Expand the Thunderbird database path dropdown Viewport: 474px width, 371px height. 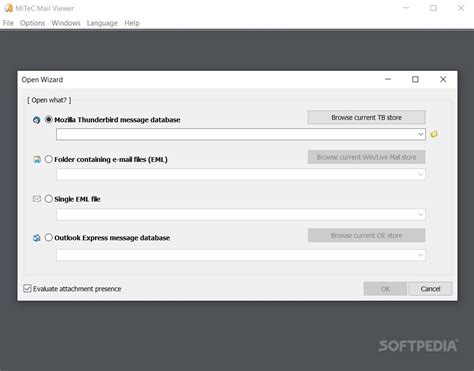point(420,134)
